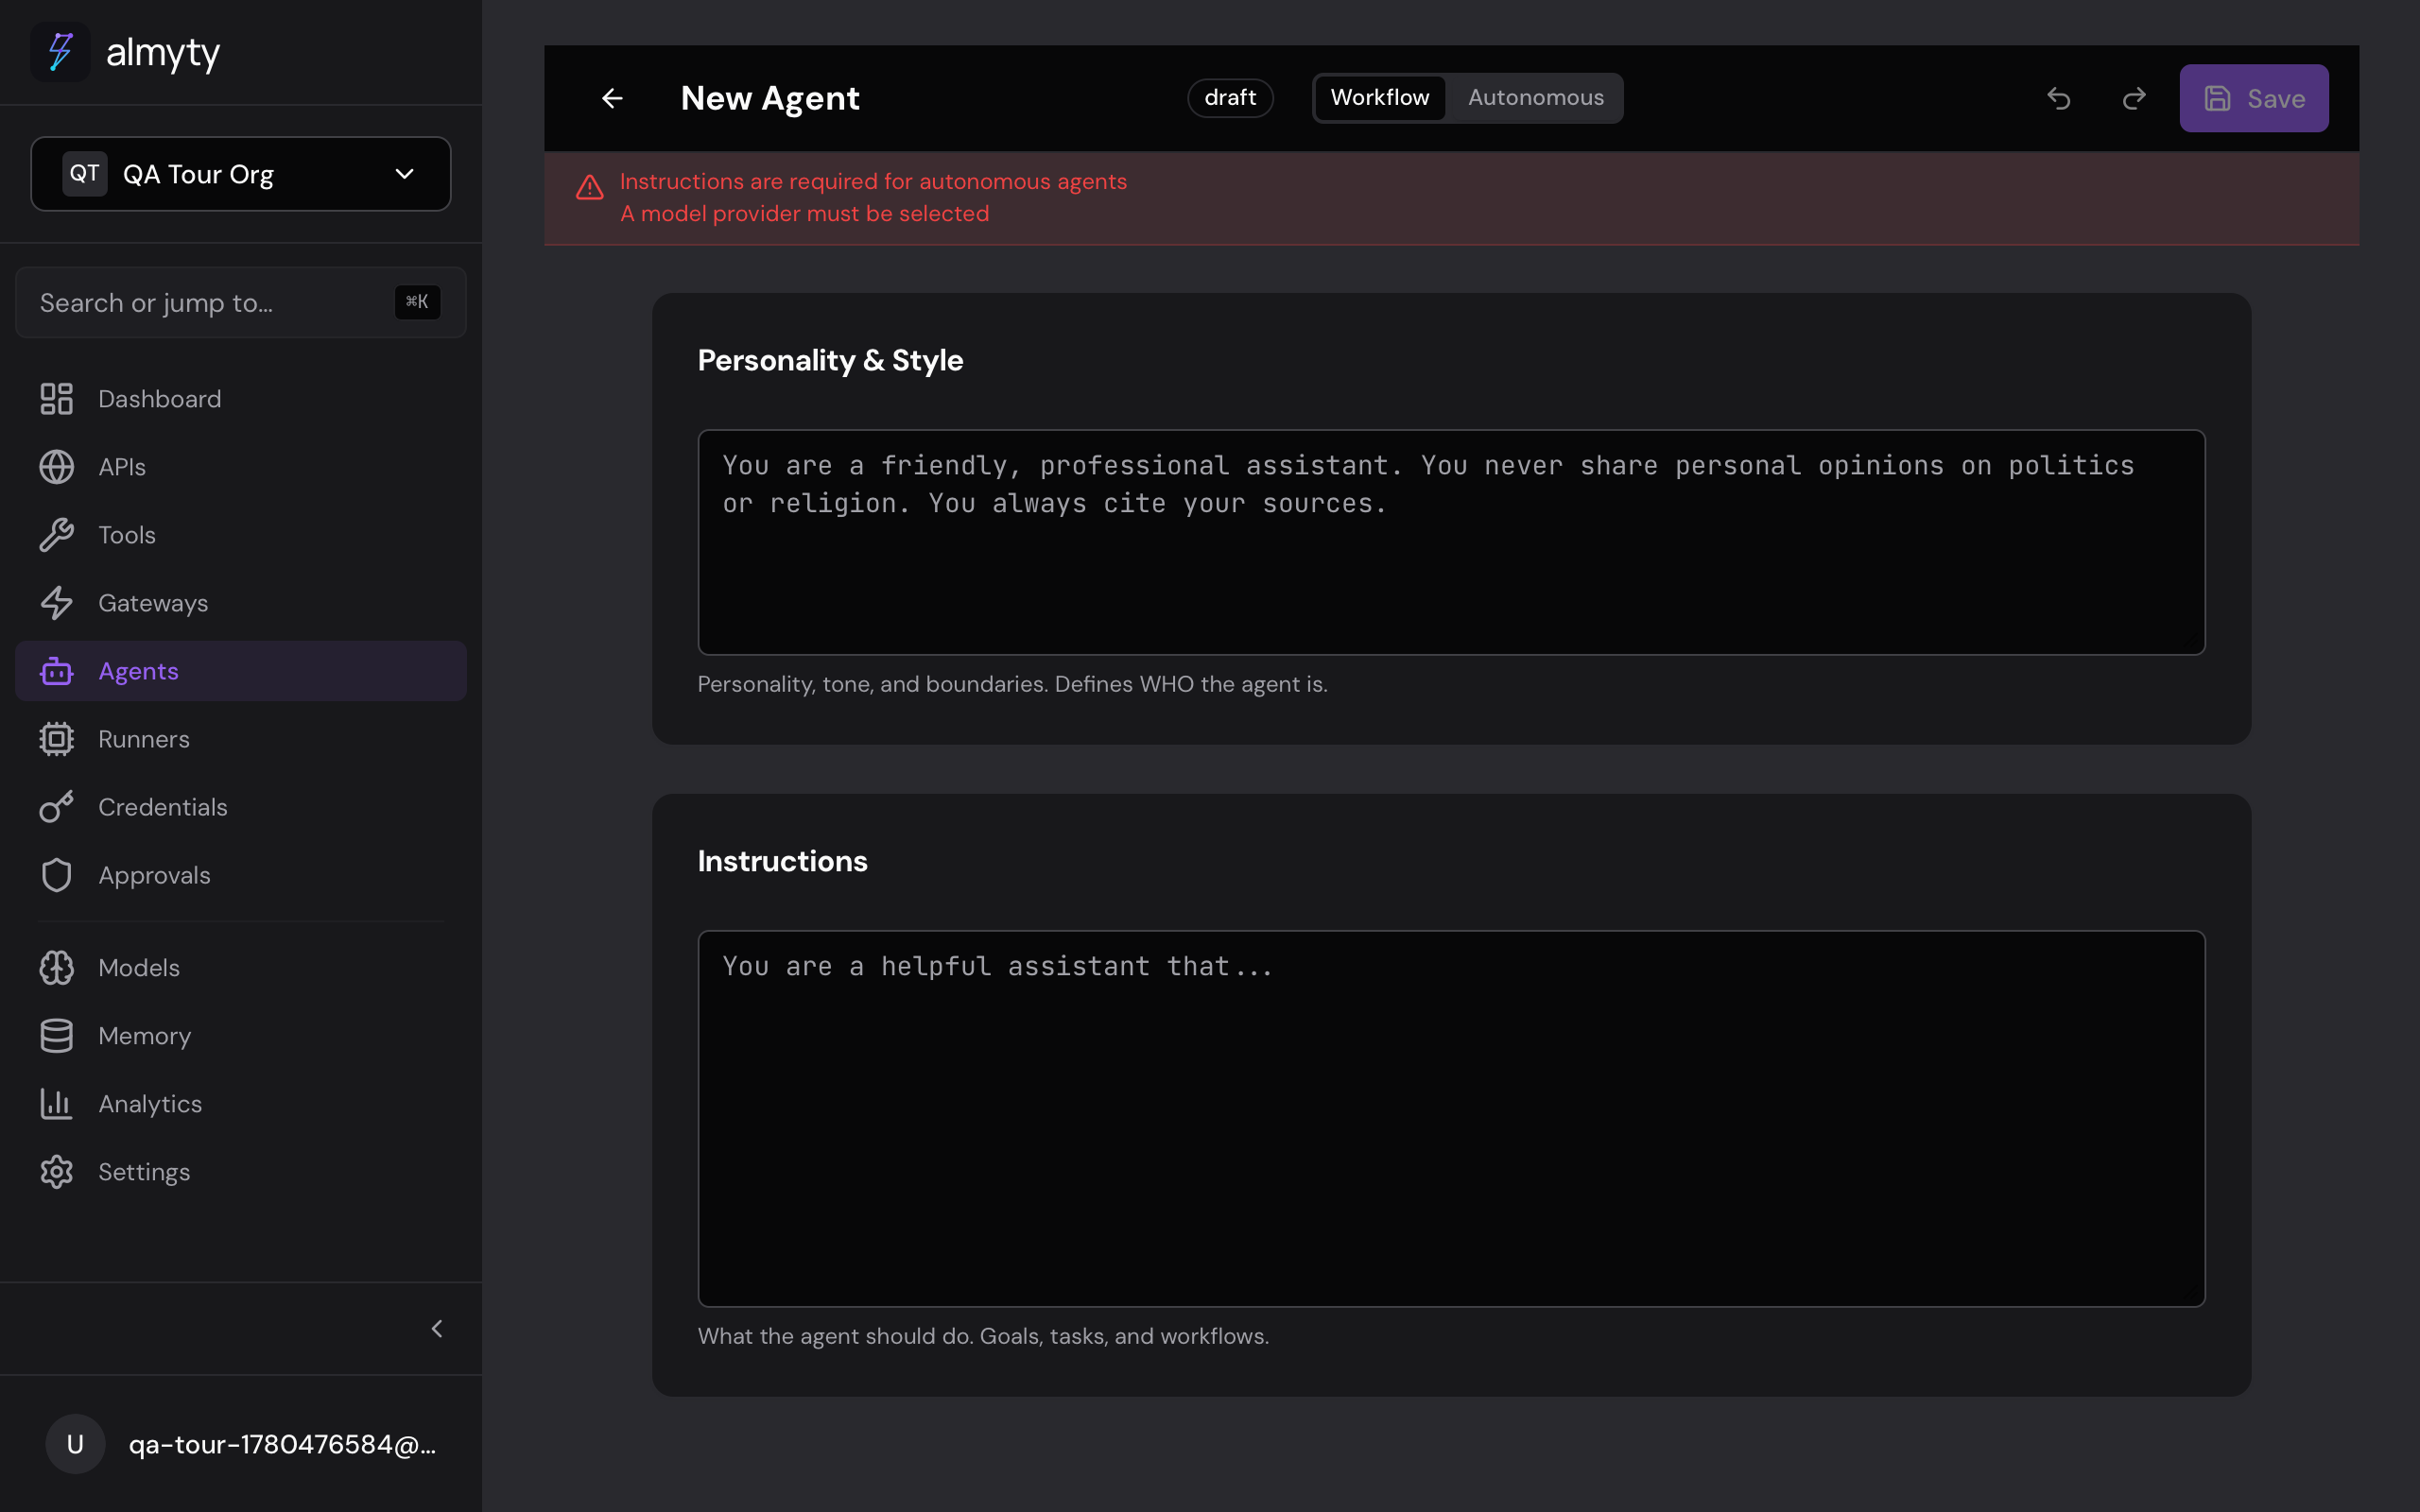Click into the Instructions textarea
Viewport: 2420px width, 1512px height.
1451,1119
